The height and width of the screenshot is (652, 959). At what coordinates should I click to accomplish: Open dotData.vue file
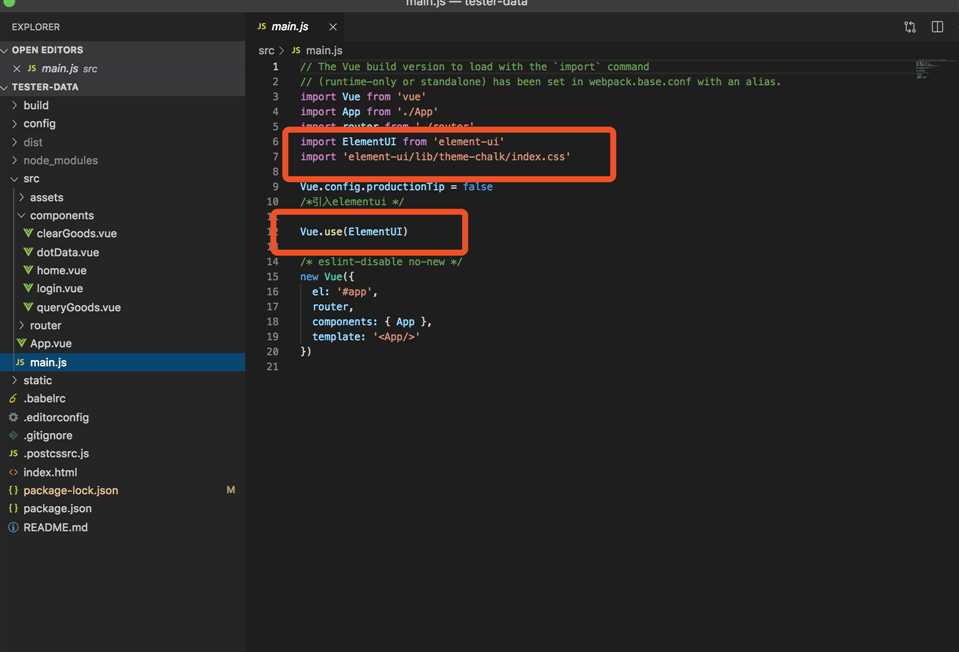122,252
